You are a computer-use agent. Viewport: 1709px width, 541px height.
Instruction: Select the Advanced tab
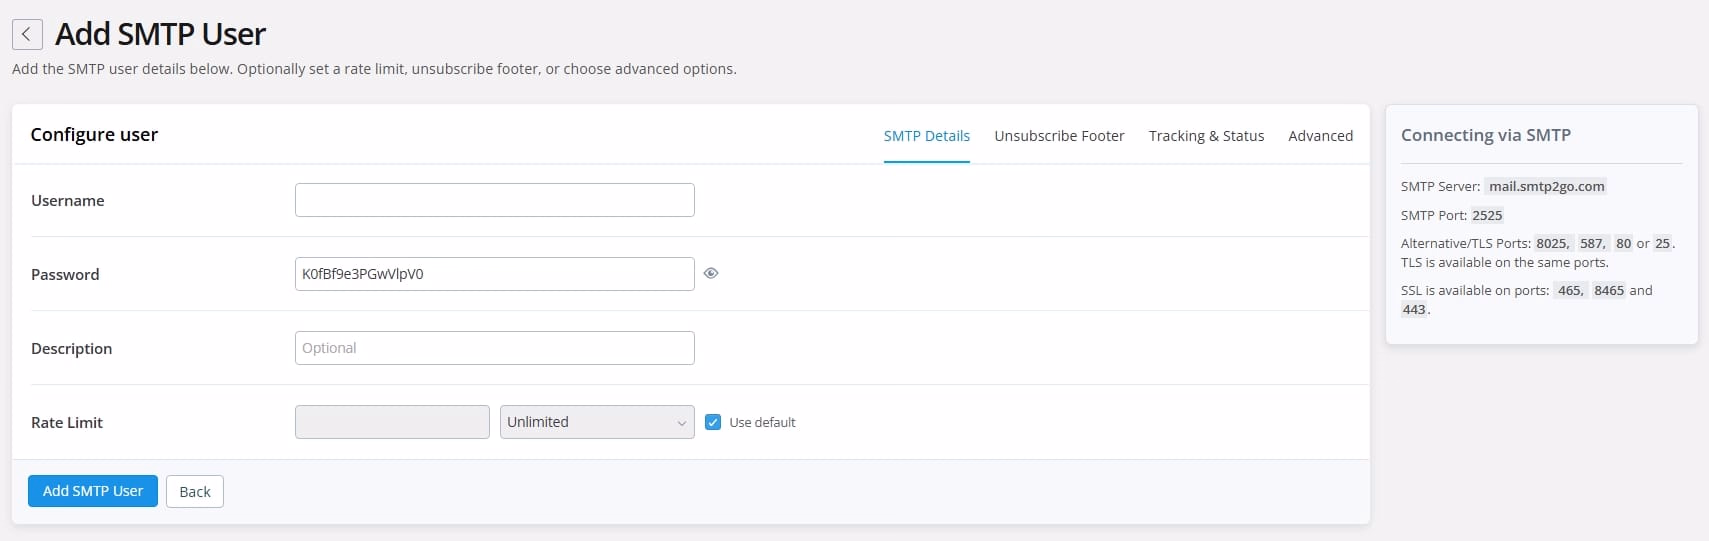point(1320,136)
